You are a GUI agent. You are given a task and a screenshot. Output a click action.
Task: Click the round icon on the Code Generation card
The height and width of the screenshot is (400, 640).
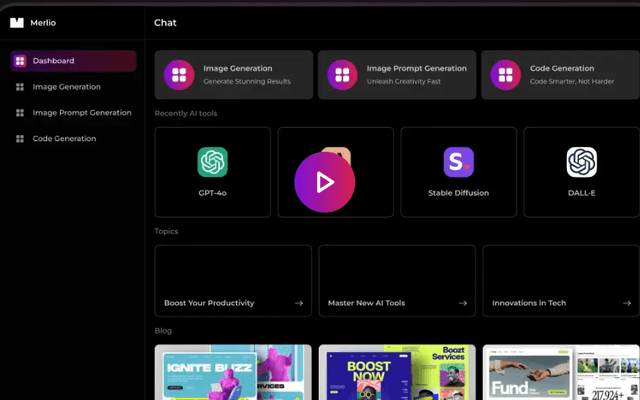(x=506, y=75)
